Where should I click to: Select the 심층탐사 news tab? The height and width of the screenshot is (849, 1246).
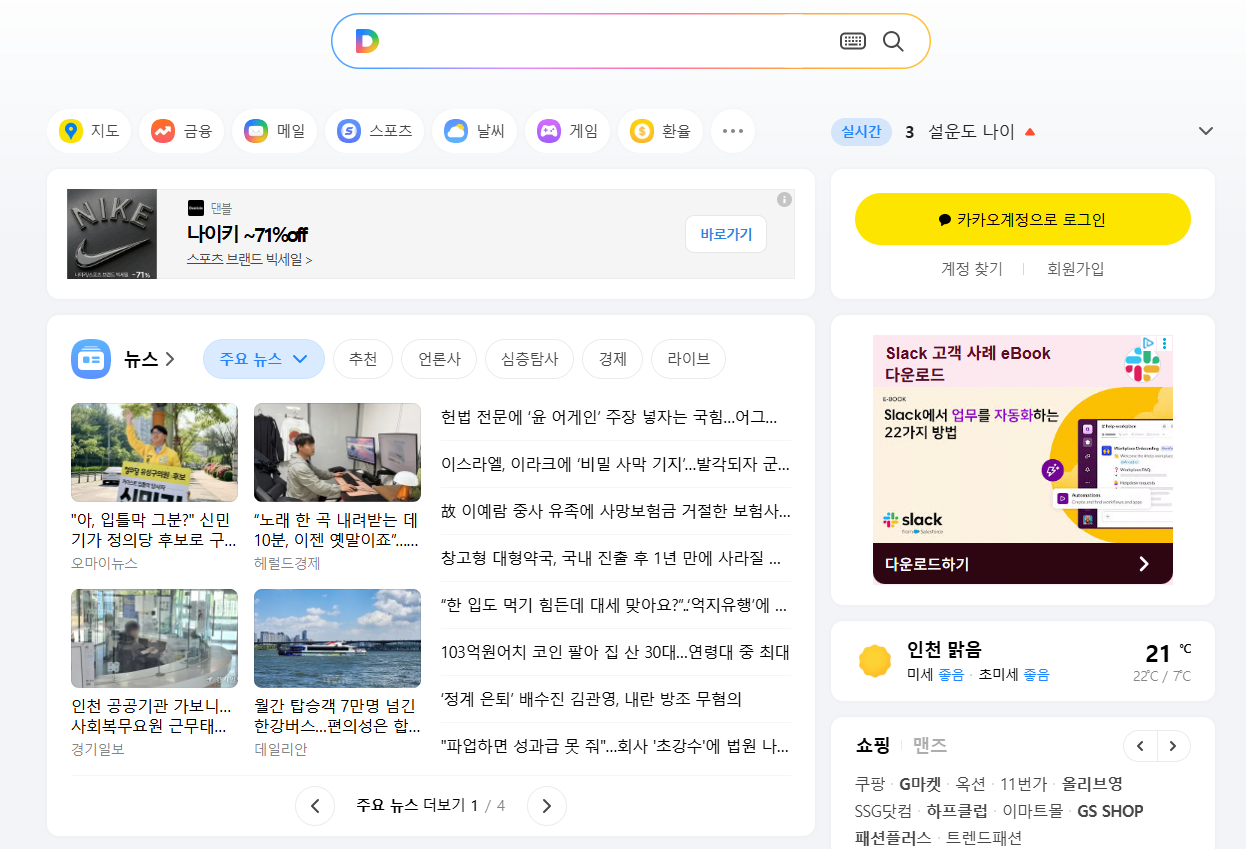click(530, 359)
